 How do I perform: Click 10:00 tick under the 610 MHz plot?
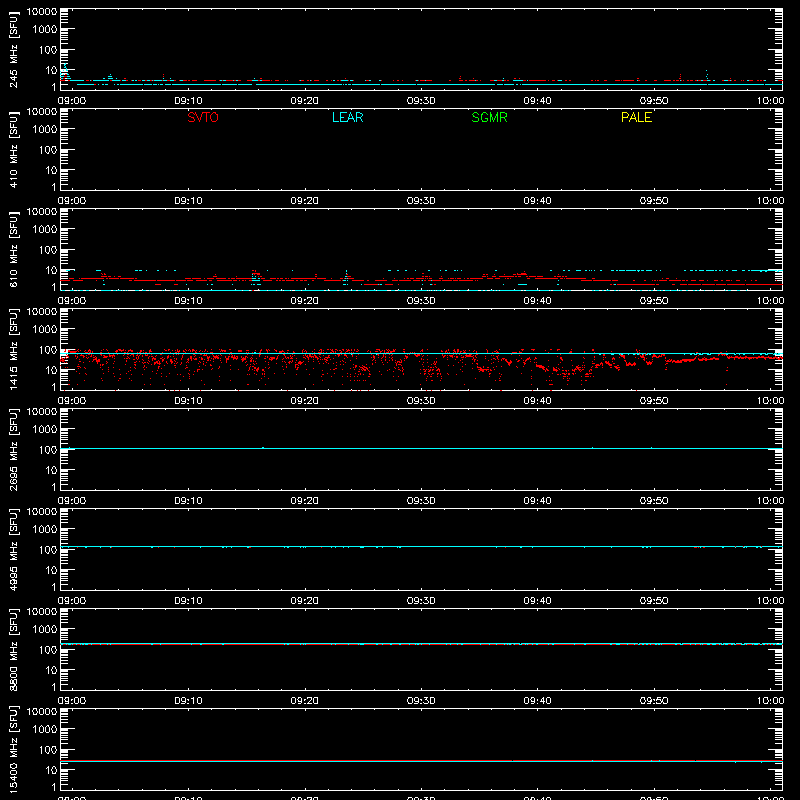(x=770, y=301)
